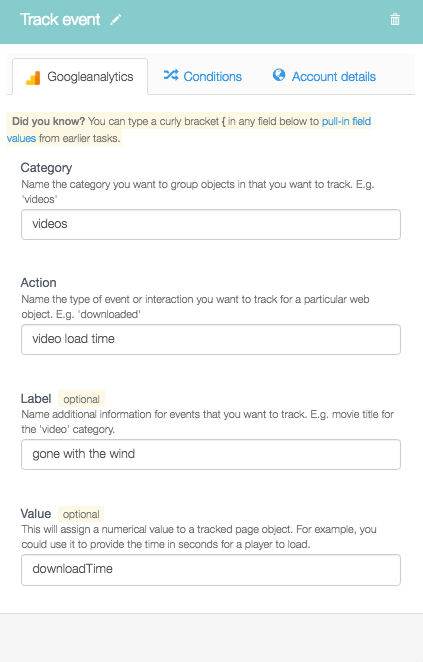
Task: Click the orange Google Analytics bar chart icon
Action: 33,78
